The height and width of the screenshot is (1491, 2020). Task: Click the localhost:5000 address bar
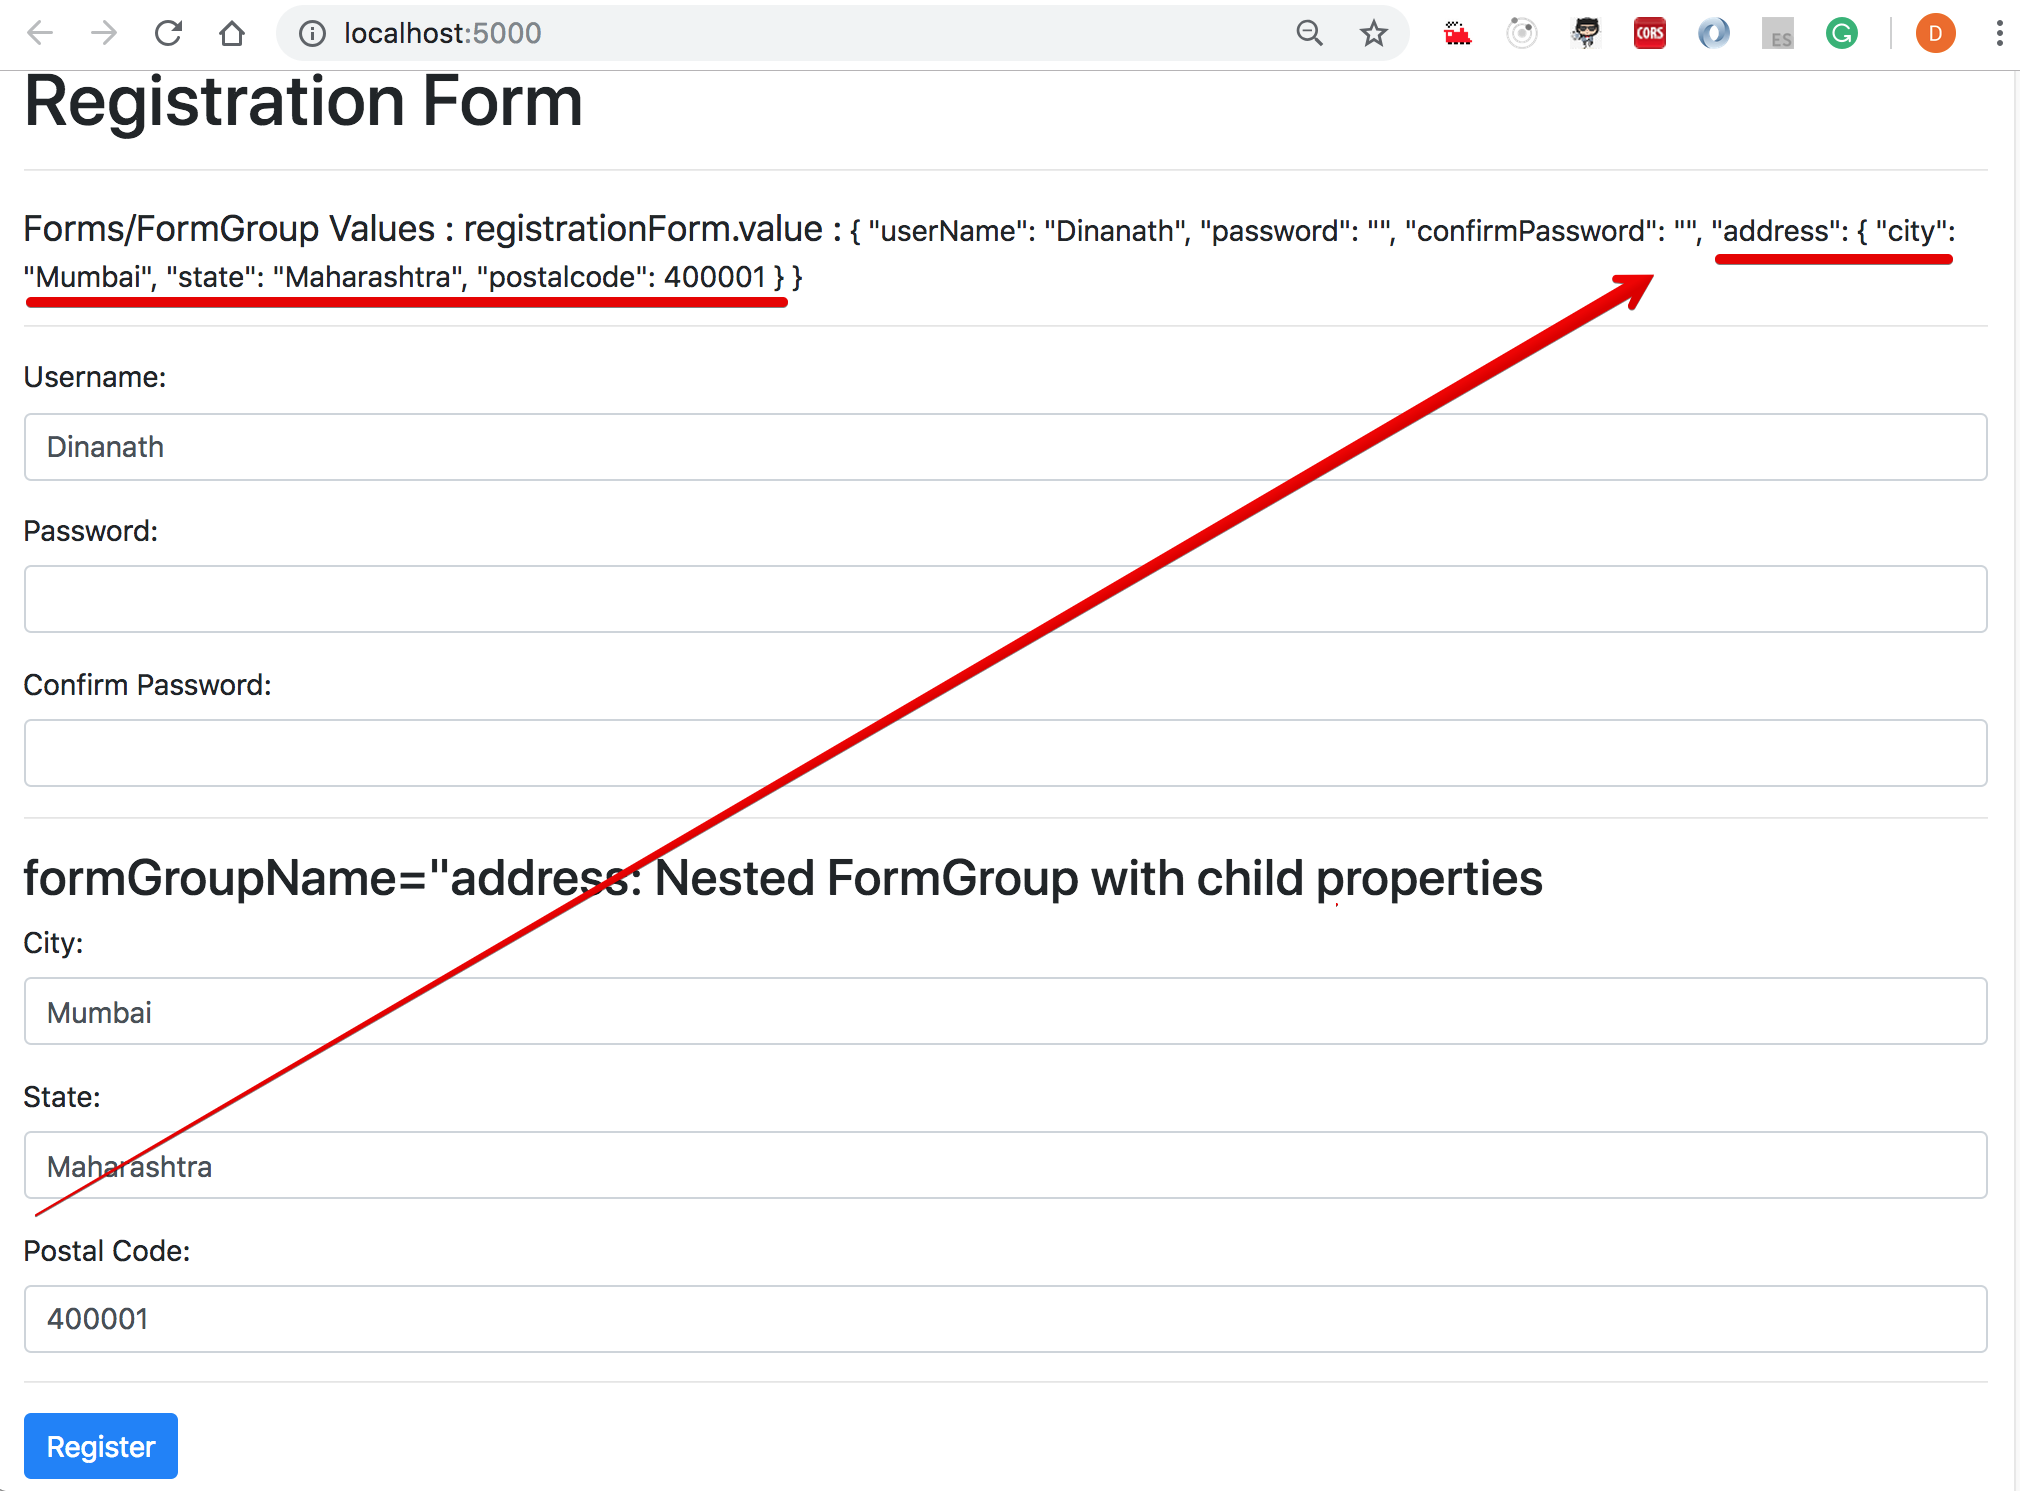pos(800,34)
